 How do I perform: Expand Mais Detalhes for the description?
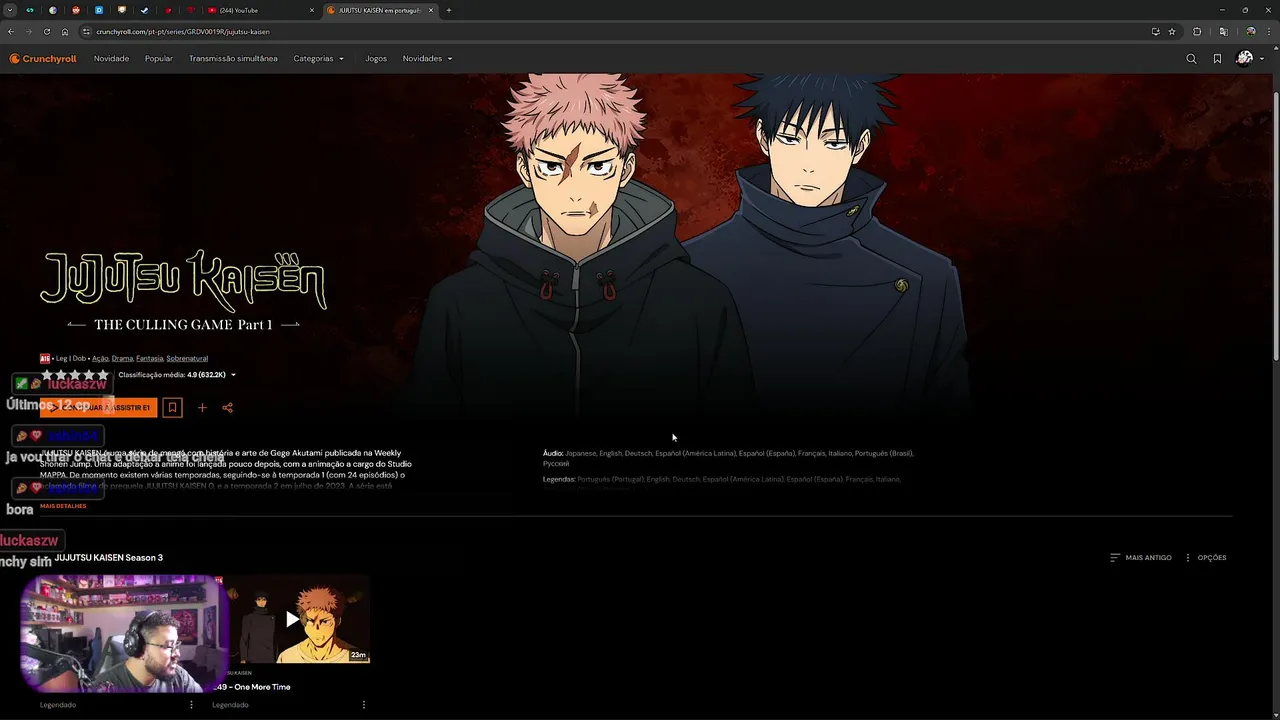point(63,506)
